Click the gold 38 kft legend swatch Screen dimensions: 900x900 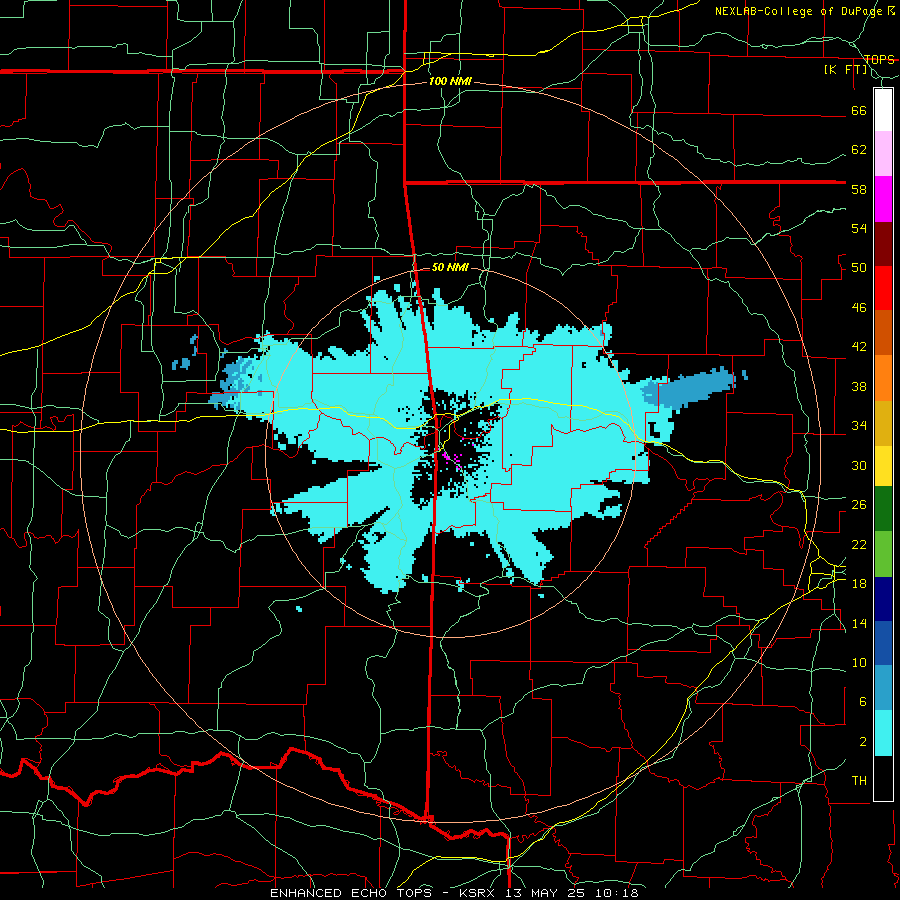click(x=883, y=423)
